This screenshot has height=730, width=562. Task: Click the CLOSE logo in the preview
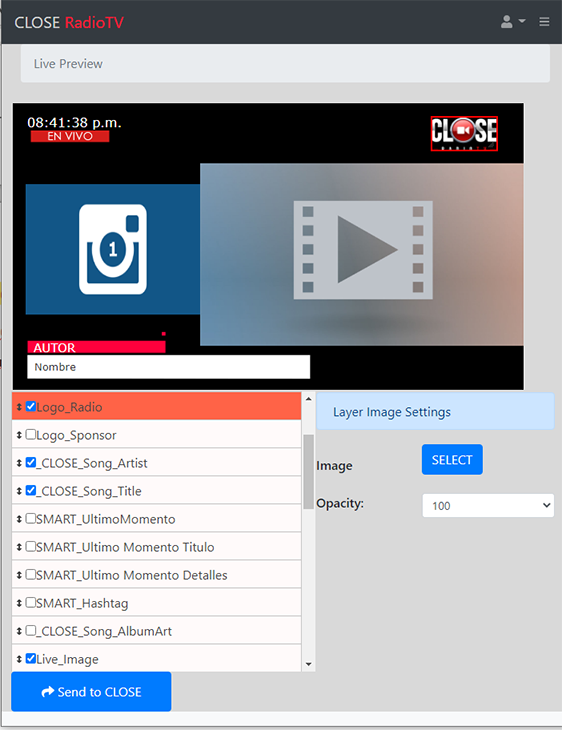464,133
